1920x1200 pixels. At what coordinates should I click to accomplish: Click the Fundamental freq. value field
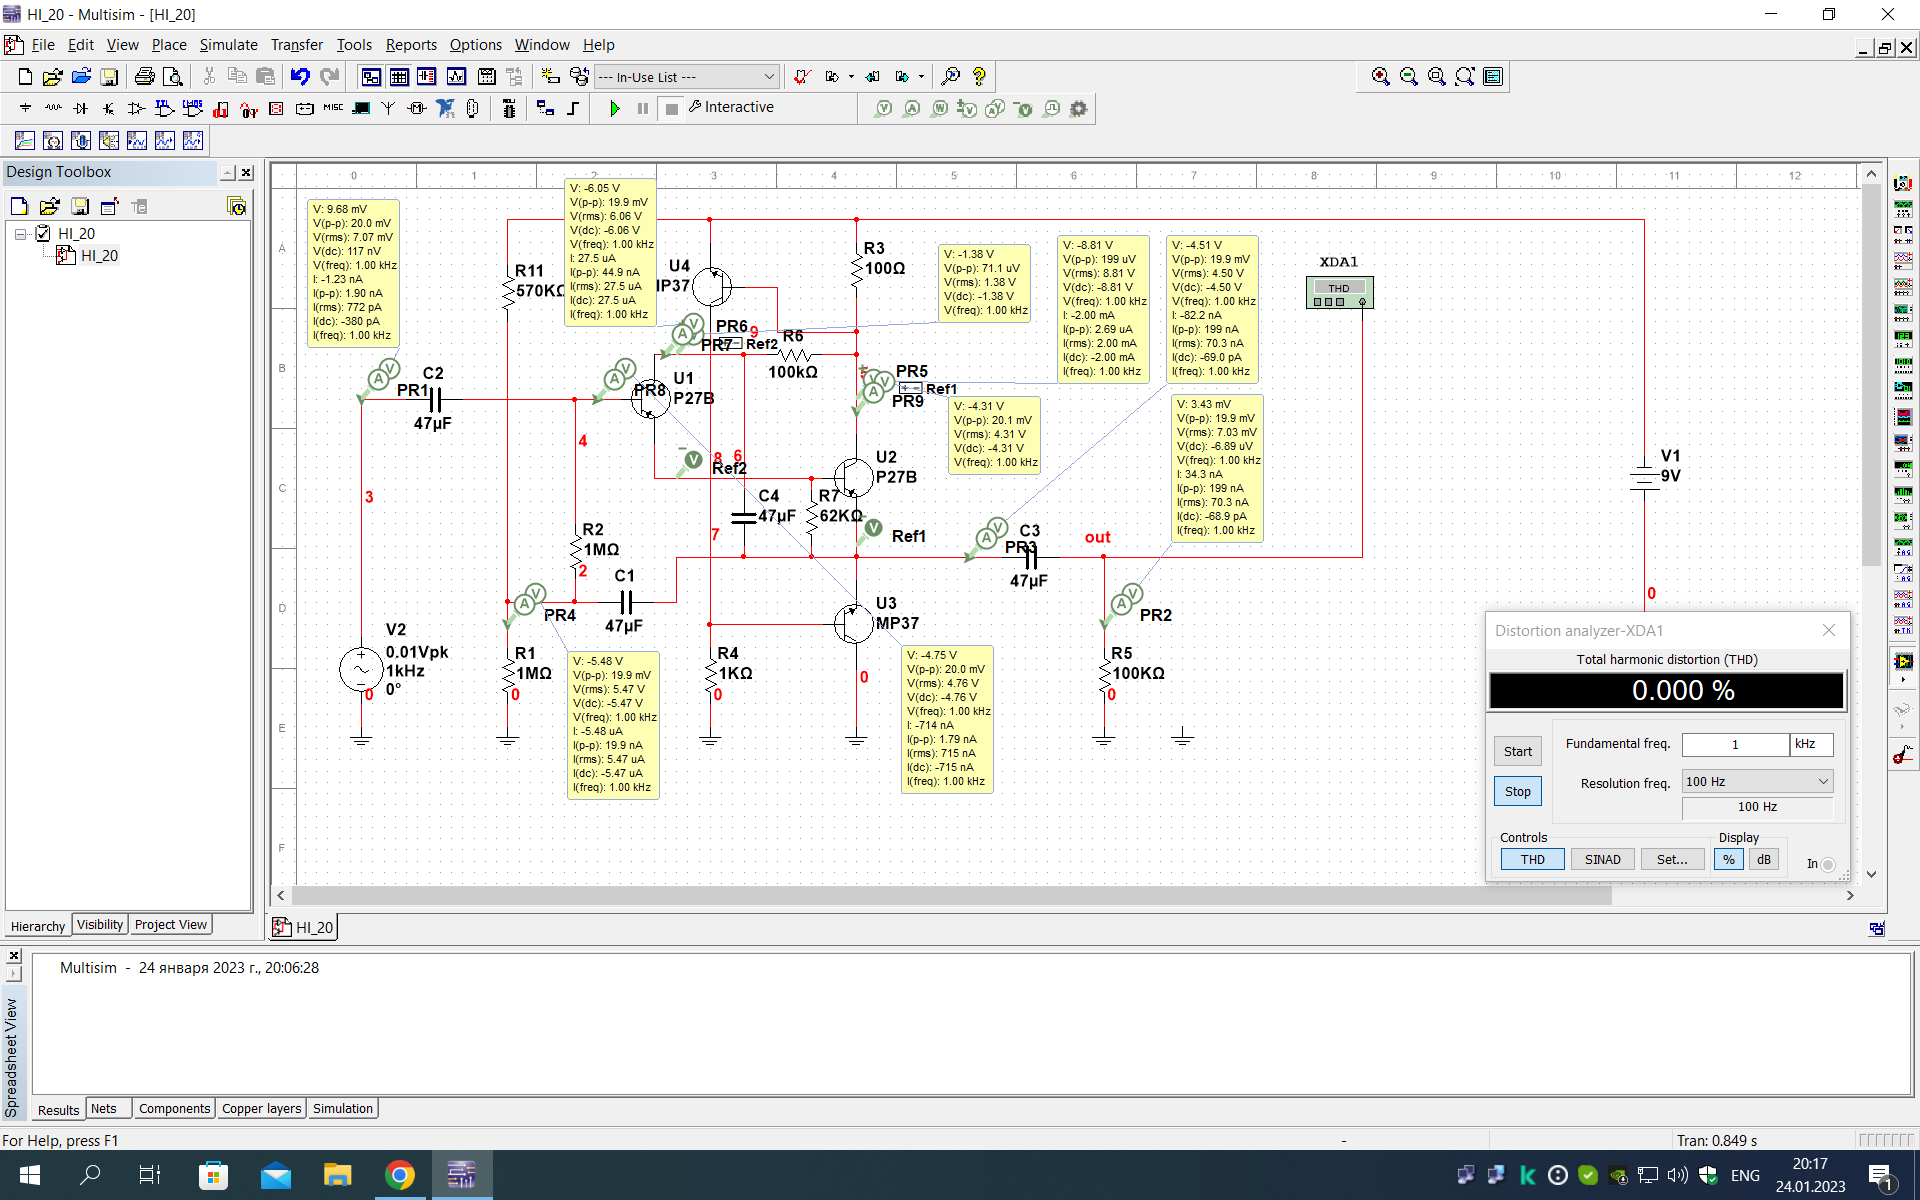coord(1735,744)
